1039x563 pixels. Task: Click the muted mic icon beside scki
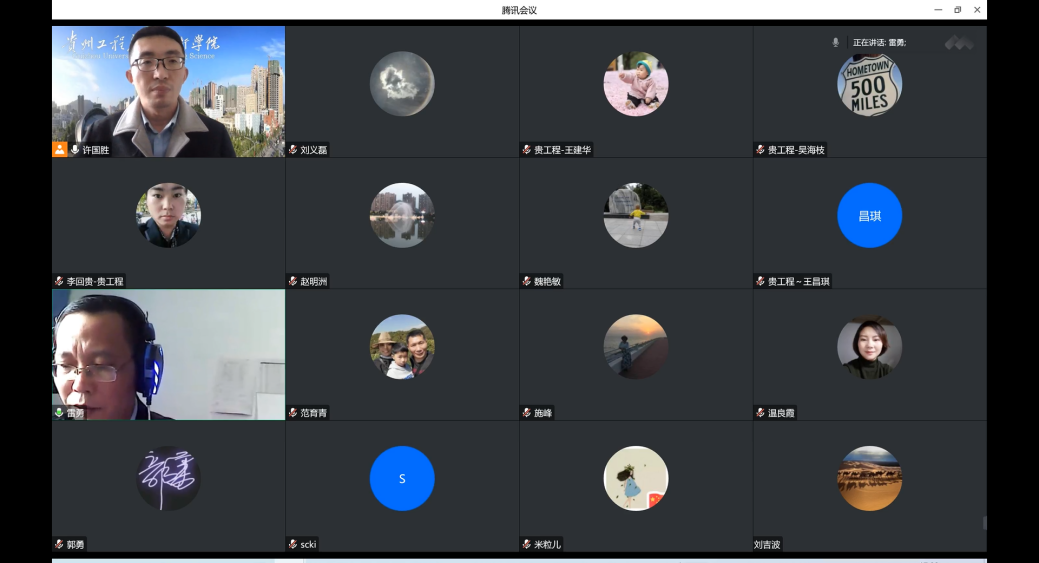click(293, 544)
